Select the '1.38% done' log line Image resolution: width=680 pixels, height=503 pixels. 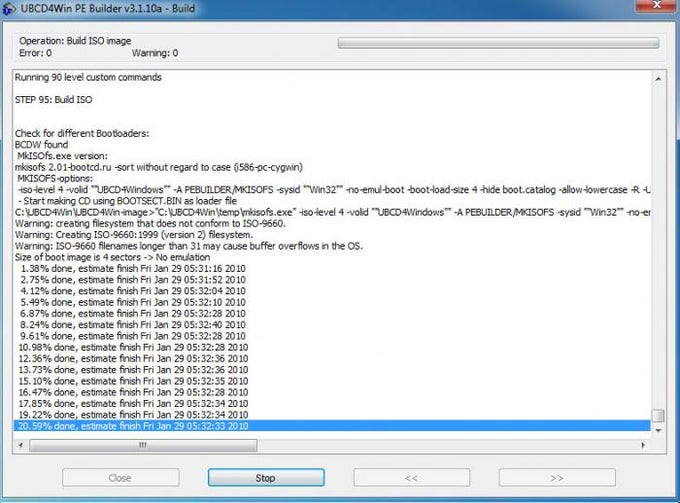[332, 268]
